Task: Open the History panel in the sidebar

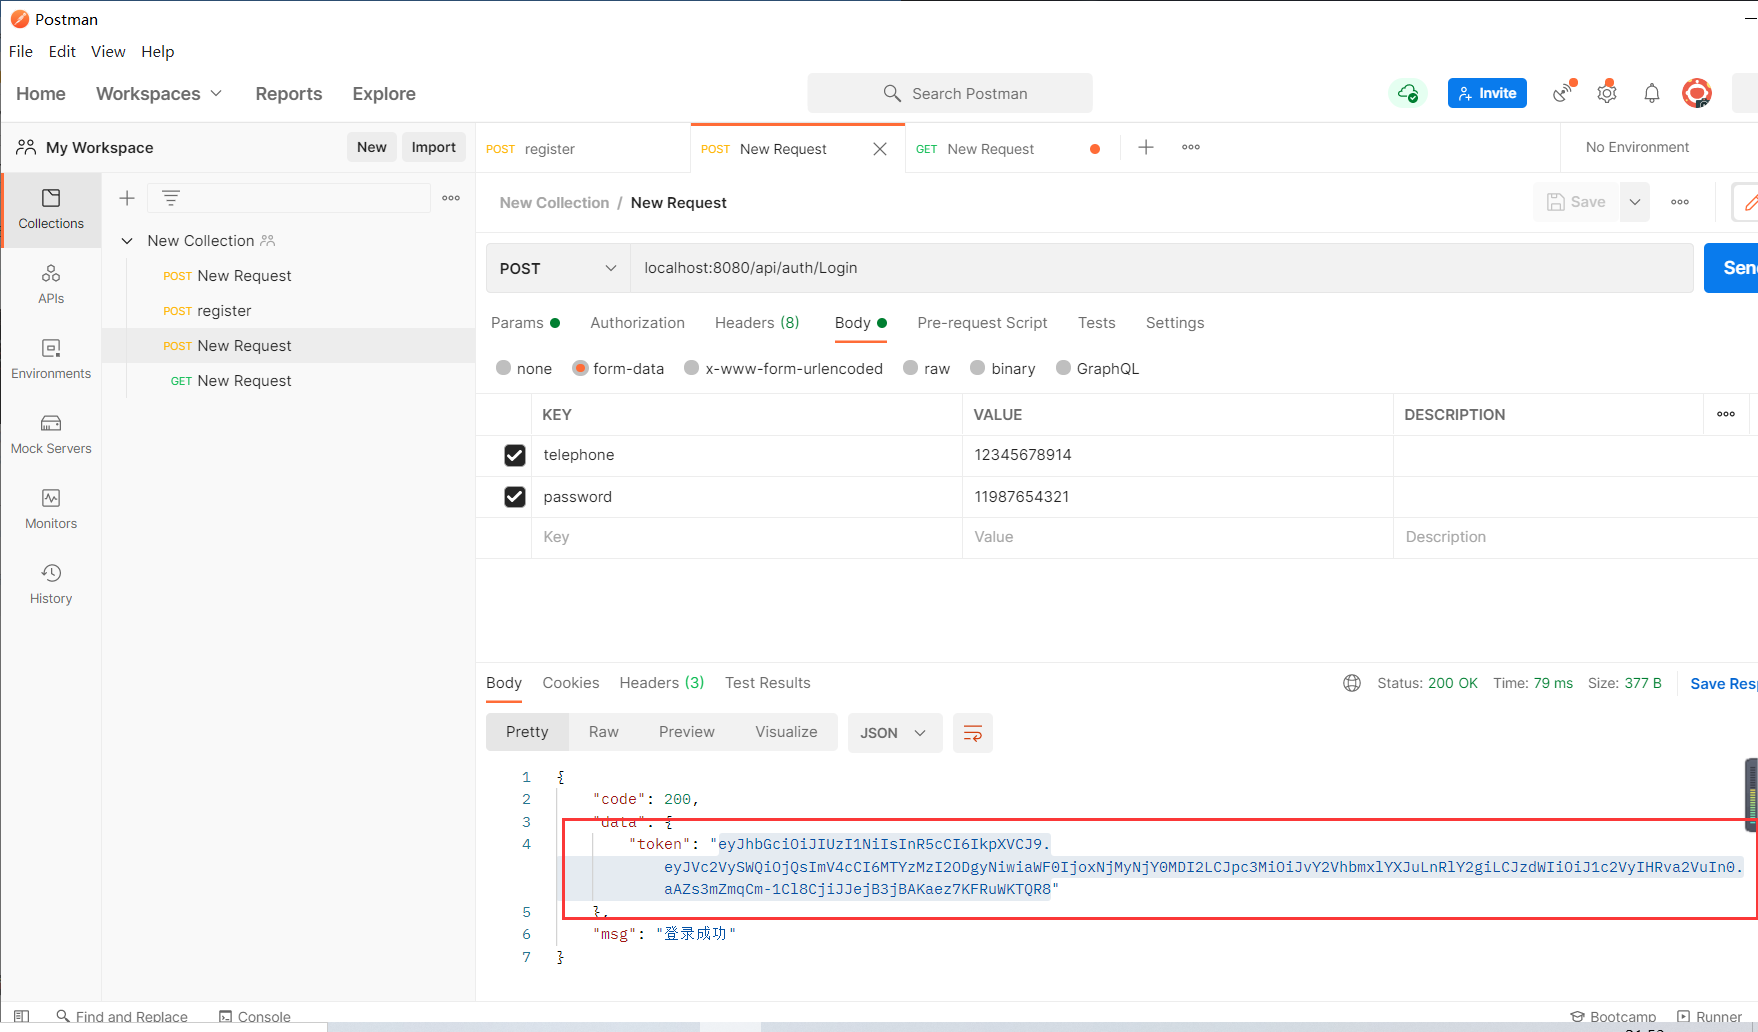Action: [51, 583]
